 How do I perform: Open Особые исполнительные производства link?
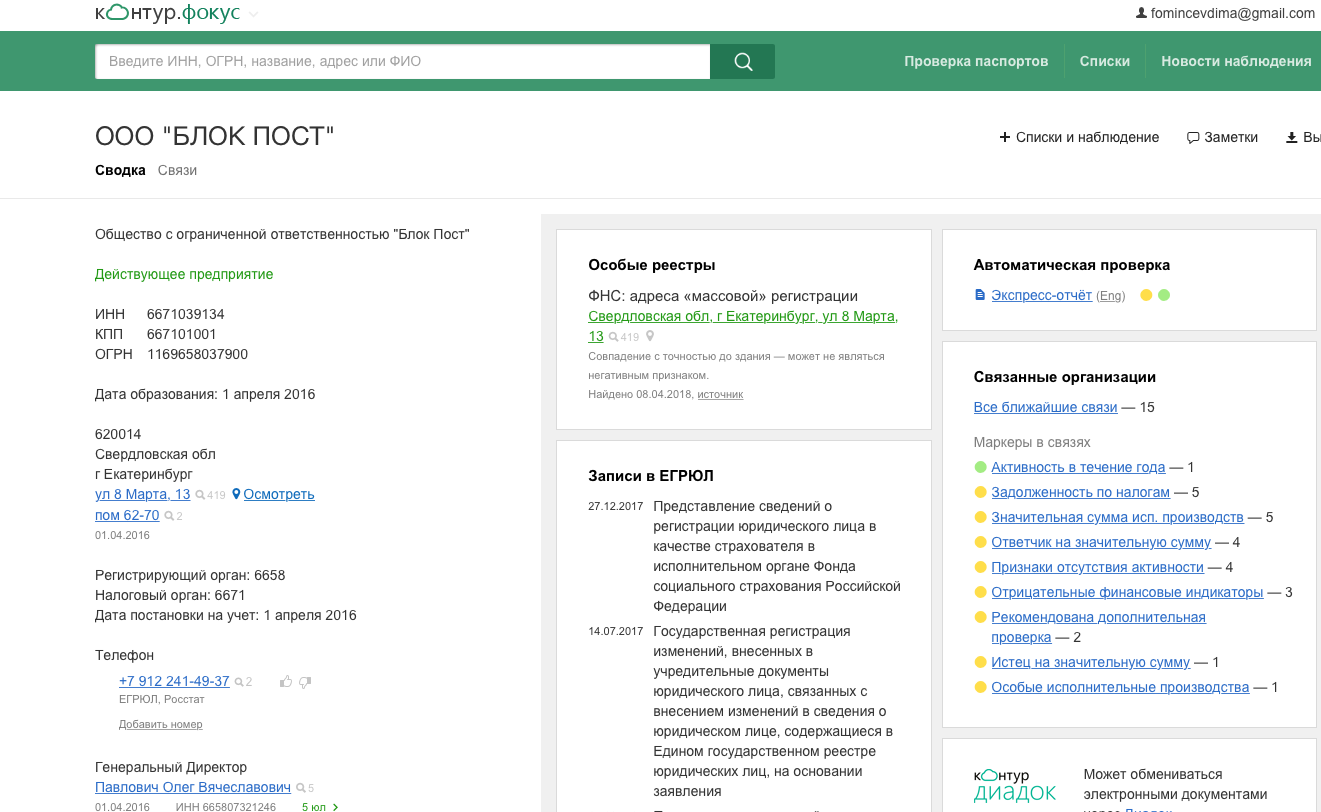coord(1120,687)
